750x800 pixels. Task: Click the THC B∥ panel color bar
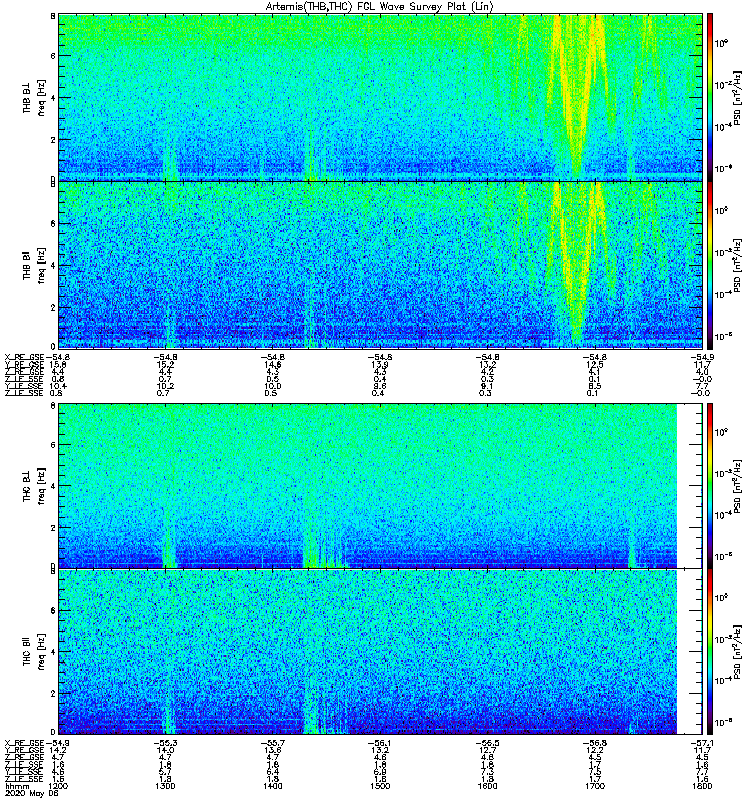tap(709, 652)
